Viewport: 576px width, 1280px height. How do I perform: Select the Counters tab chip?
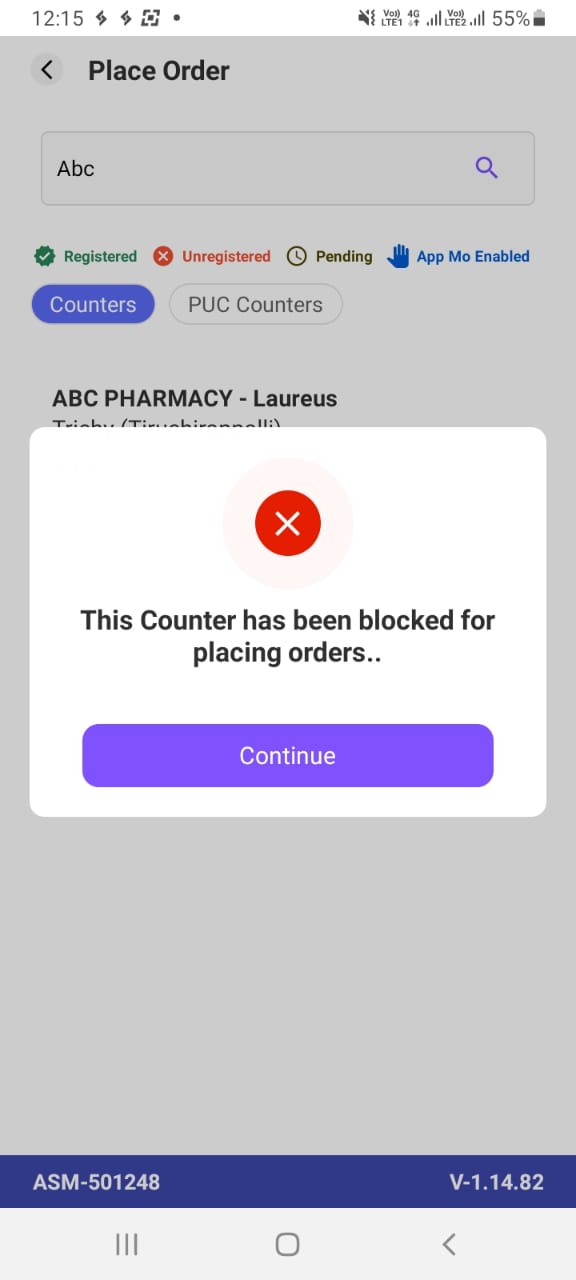tap(93, 305)
